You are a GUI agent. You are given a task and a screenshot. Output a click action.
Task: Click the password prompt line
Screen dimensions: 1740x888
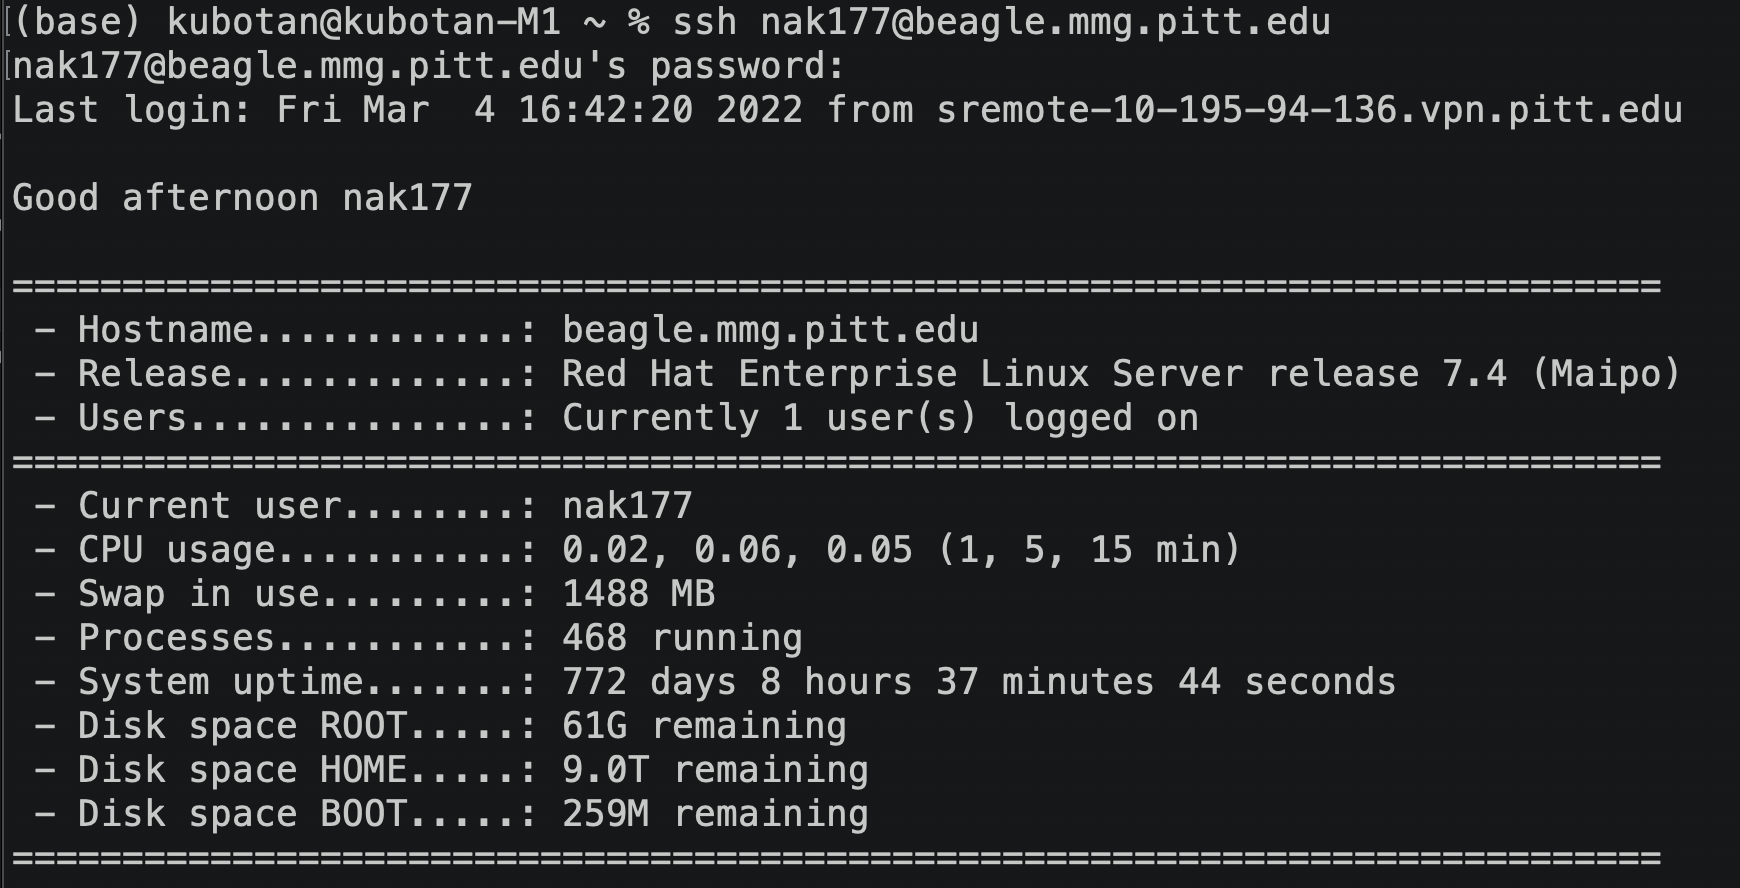click(428, 66)
